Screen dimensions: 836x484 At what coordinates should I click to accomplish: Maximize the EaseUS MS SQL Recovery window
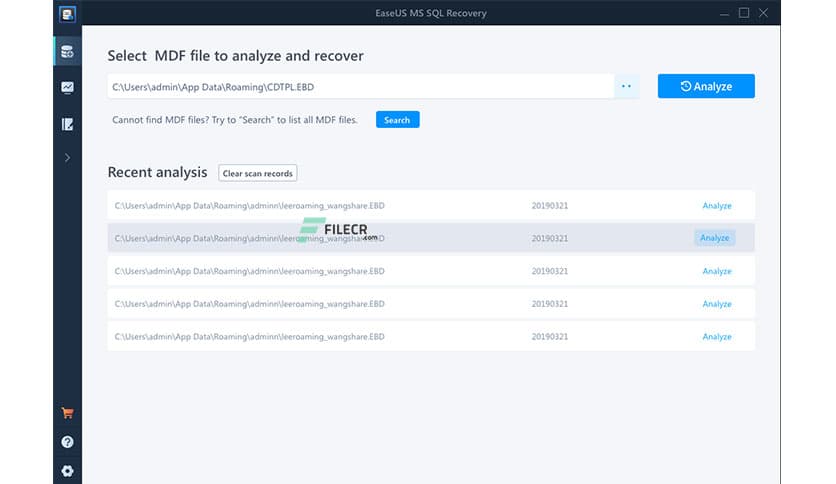pos(744,13)
